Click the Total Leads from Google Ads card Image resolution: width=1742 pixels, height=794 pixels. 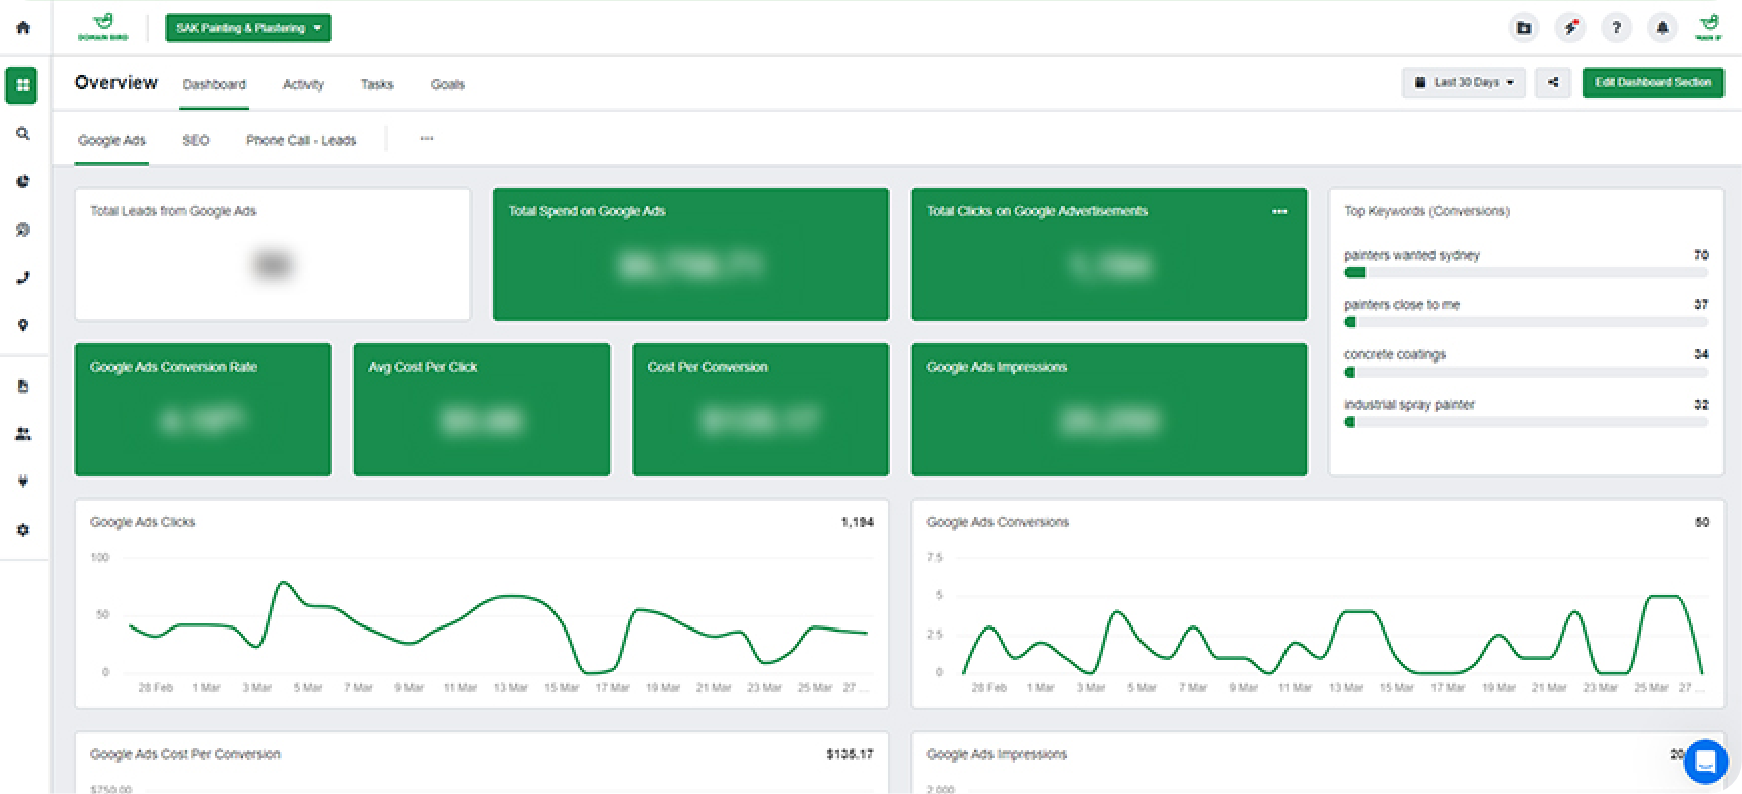[272, 254]
